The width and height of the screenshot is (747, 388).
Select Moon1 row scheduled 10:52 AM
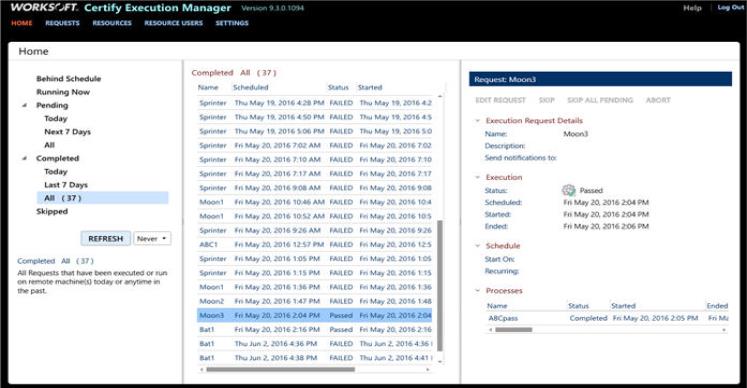pyautogui.click(x=315, y=216)
